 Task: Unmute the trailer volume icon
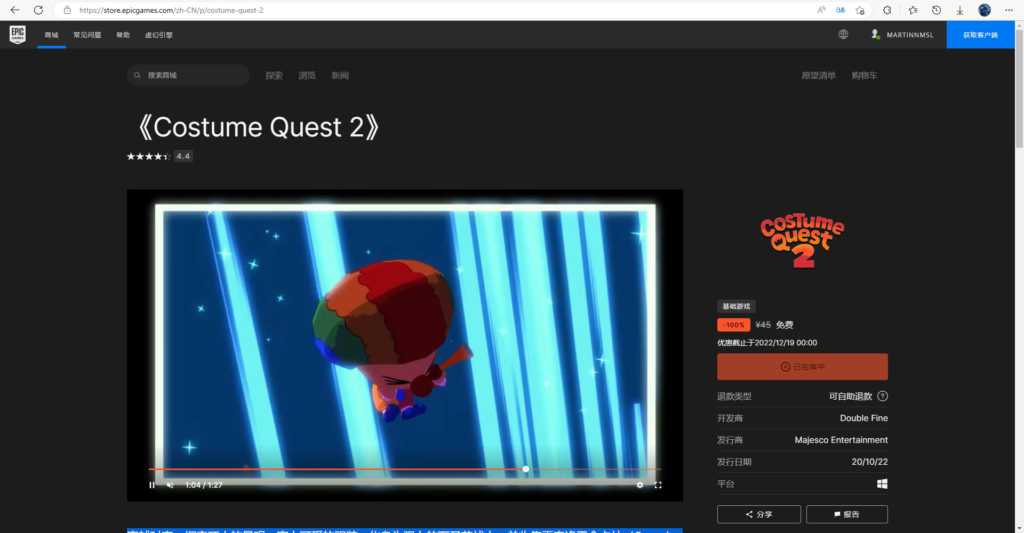pyautogui.click(x=170, y=485)
